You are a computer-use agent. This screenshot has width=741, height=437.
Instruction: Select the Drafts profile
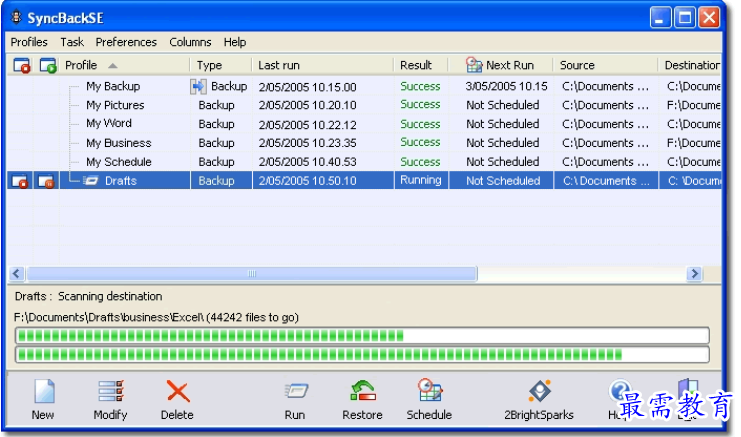coord(121,180)
